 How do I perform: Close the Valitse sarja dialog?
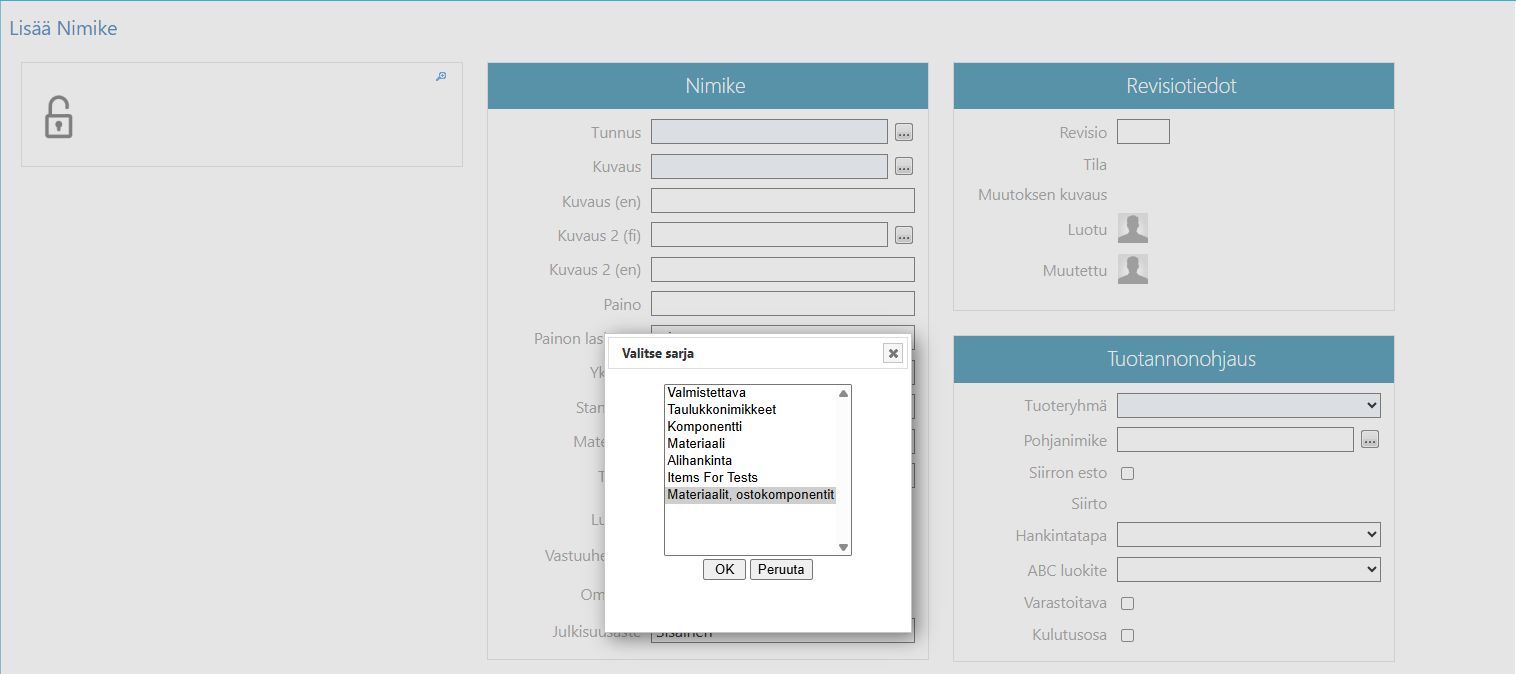[x=893, y=353]
